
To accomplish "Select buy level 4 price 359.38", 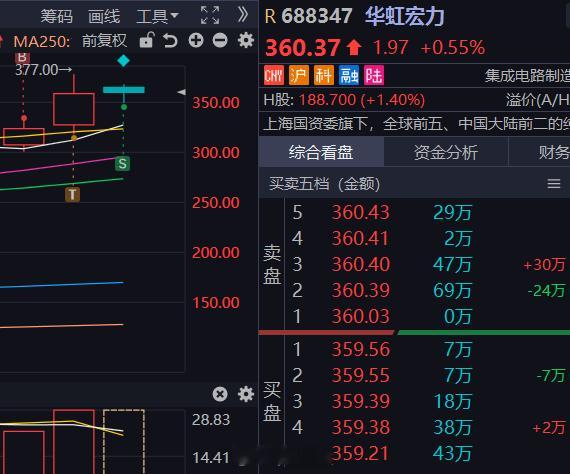I will point(360,427).
